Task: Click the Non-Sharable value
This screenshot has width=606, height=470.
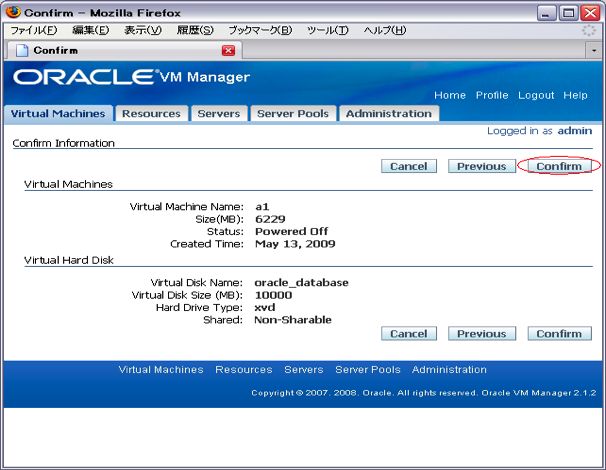Action: pyautogui.click(x=293, y=320)
